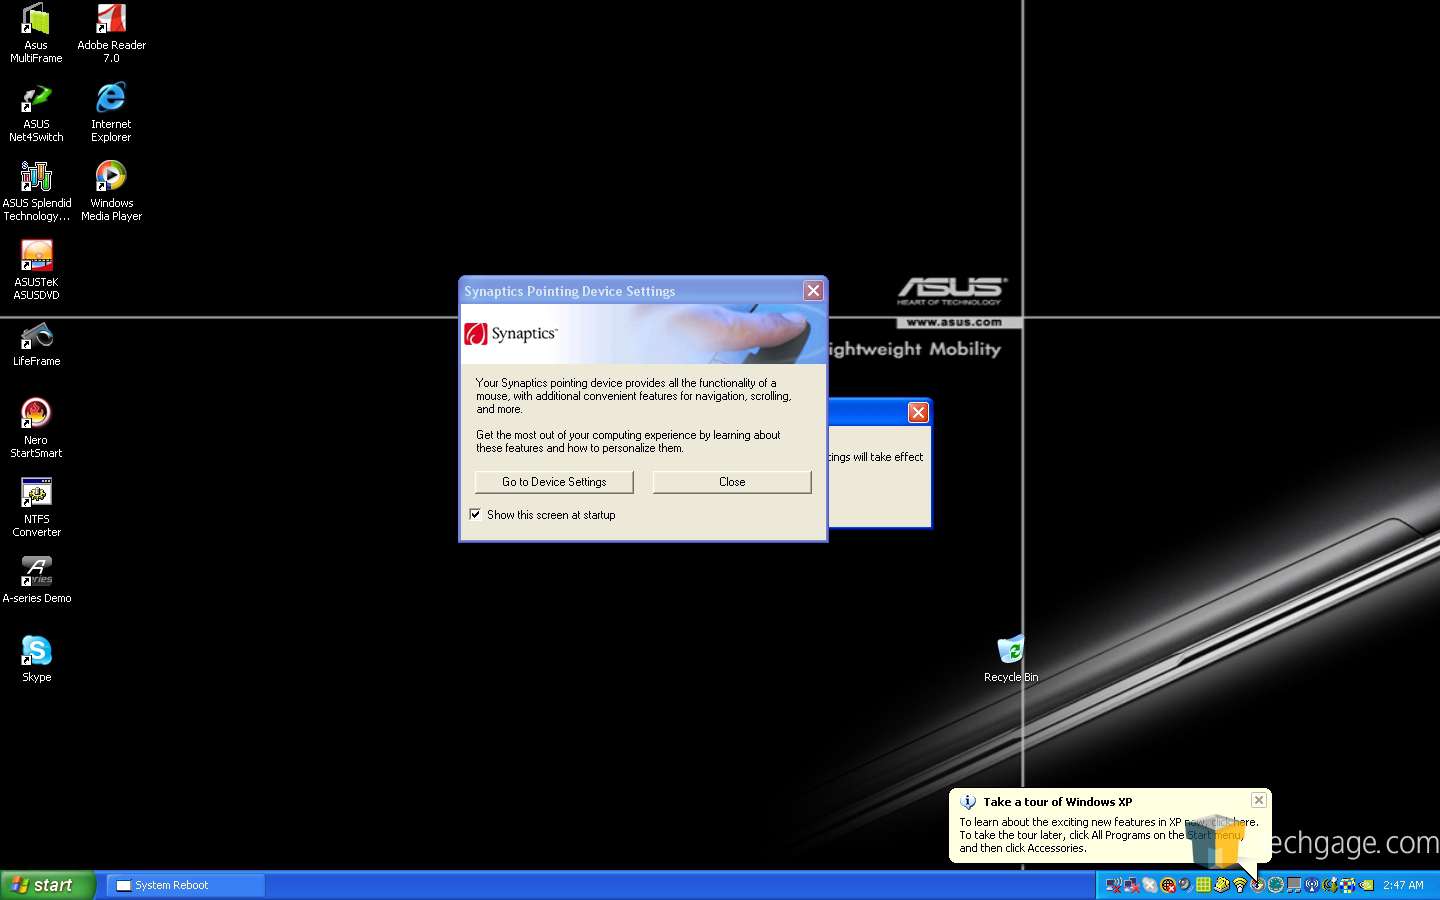The image size is (1440, 900).
Task: Click the yellow-green grid tray icon
Action: [1204, 885]
